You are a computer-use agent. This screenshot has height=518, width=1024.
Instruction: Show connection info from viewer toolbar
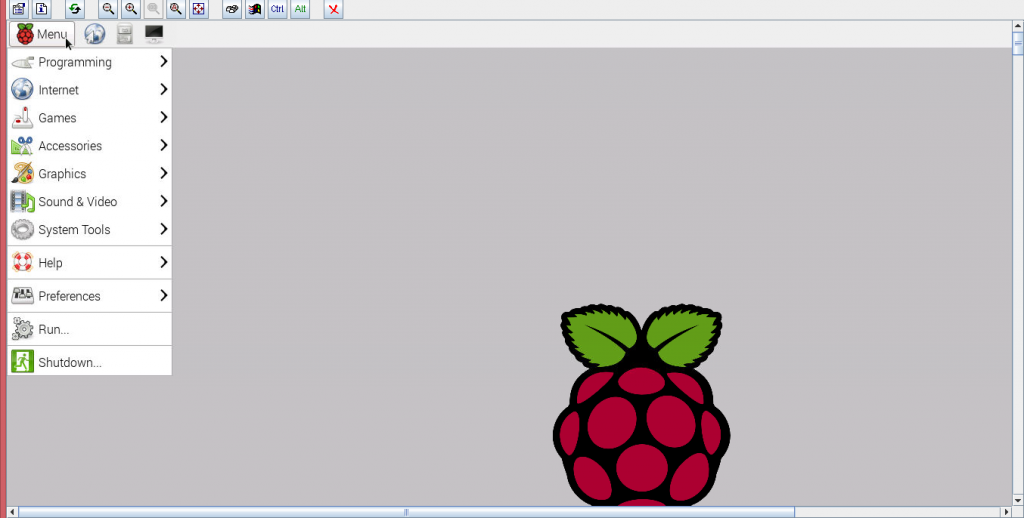42,9
